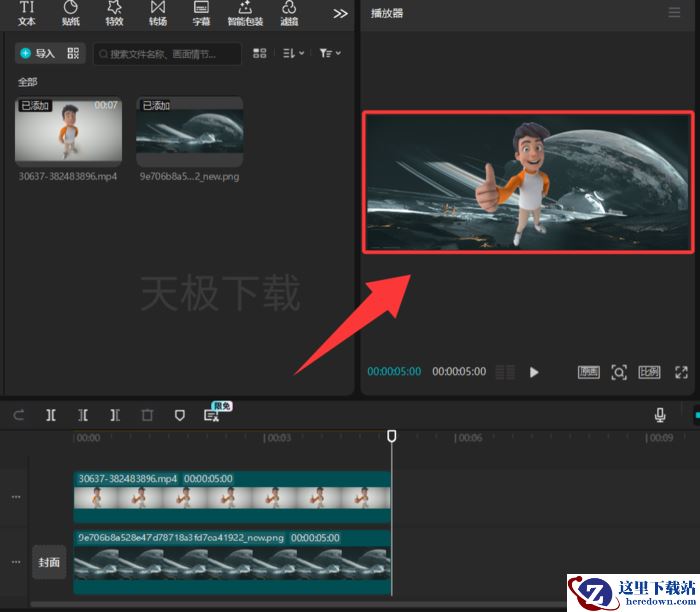Click the 导入 import button
Image resolution: width=700 pixels, height=612 pixels.
click(38, 54)
